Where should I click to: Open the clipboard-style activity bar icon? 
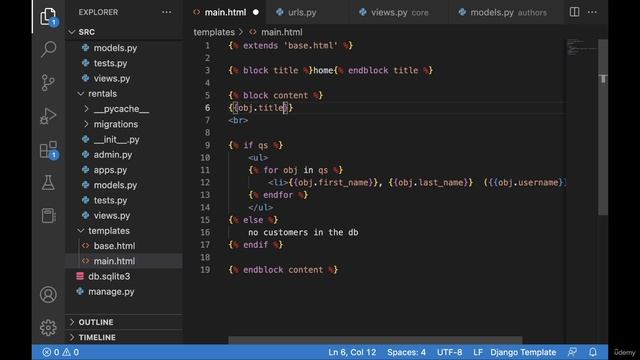pyautogui.click(x=48, y=216)
